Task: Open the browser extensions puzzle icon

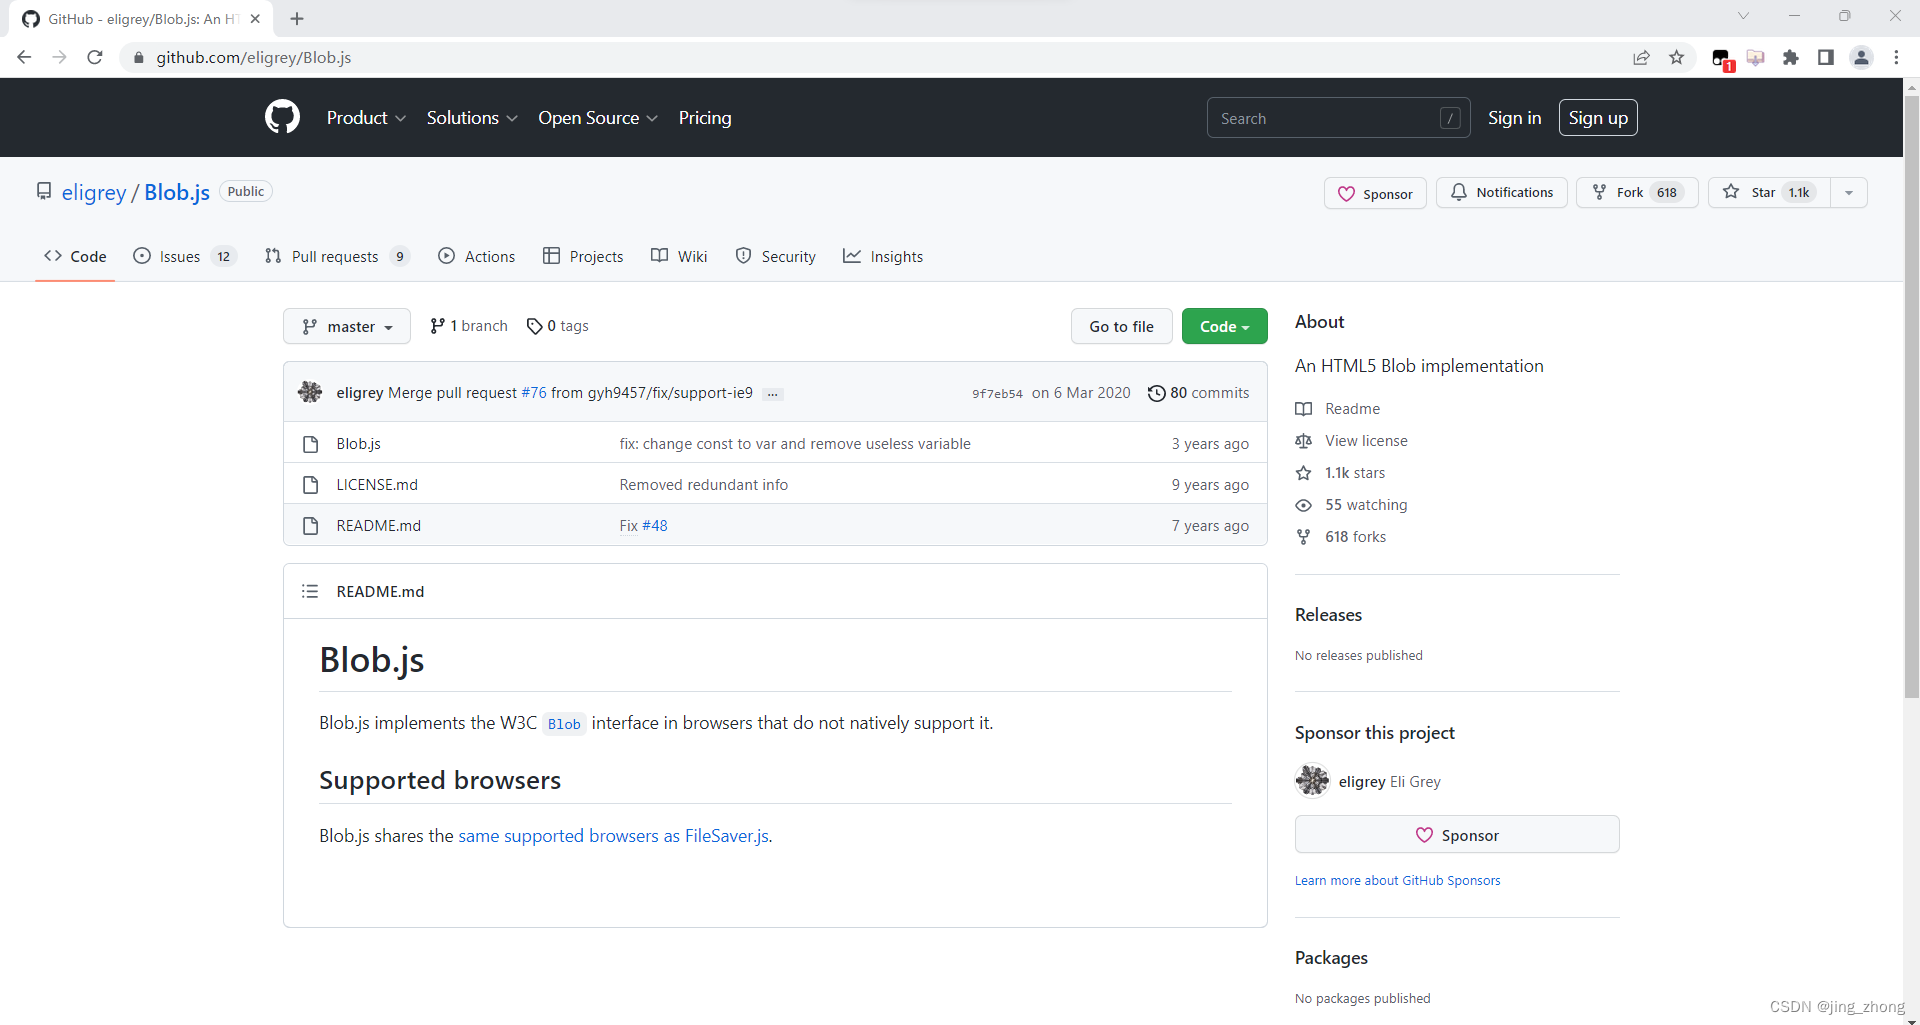Action: 1791,57
